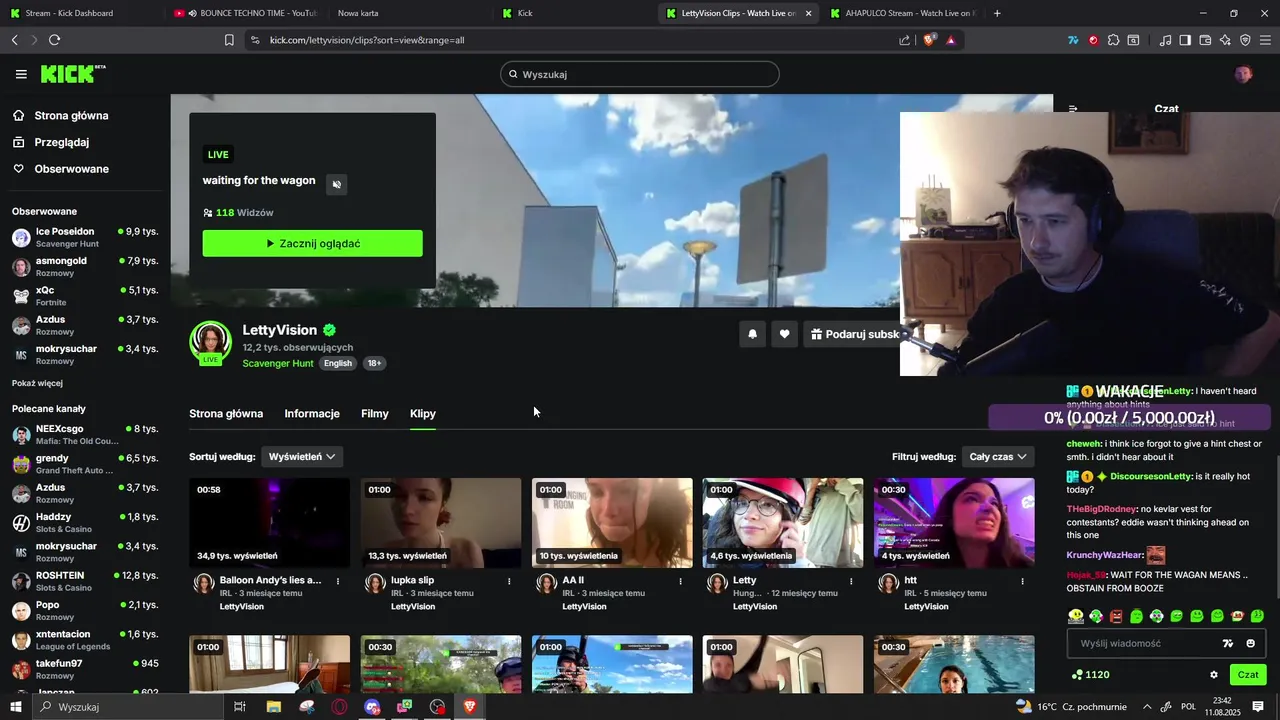Play the Balloon Andy's lies clip thumbnail
The image size is (1280, 720).
click(270, 523)
